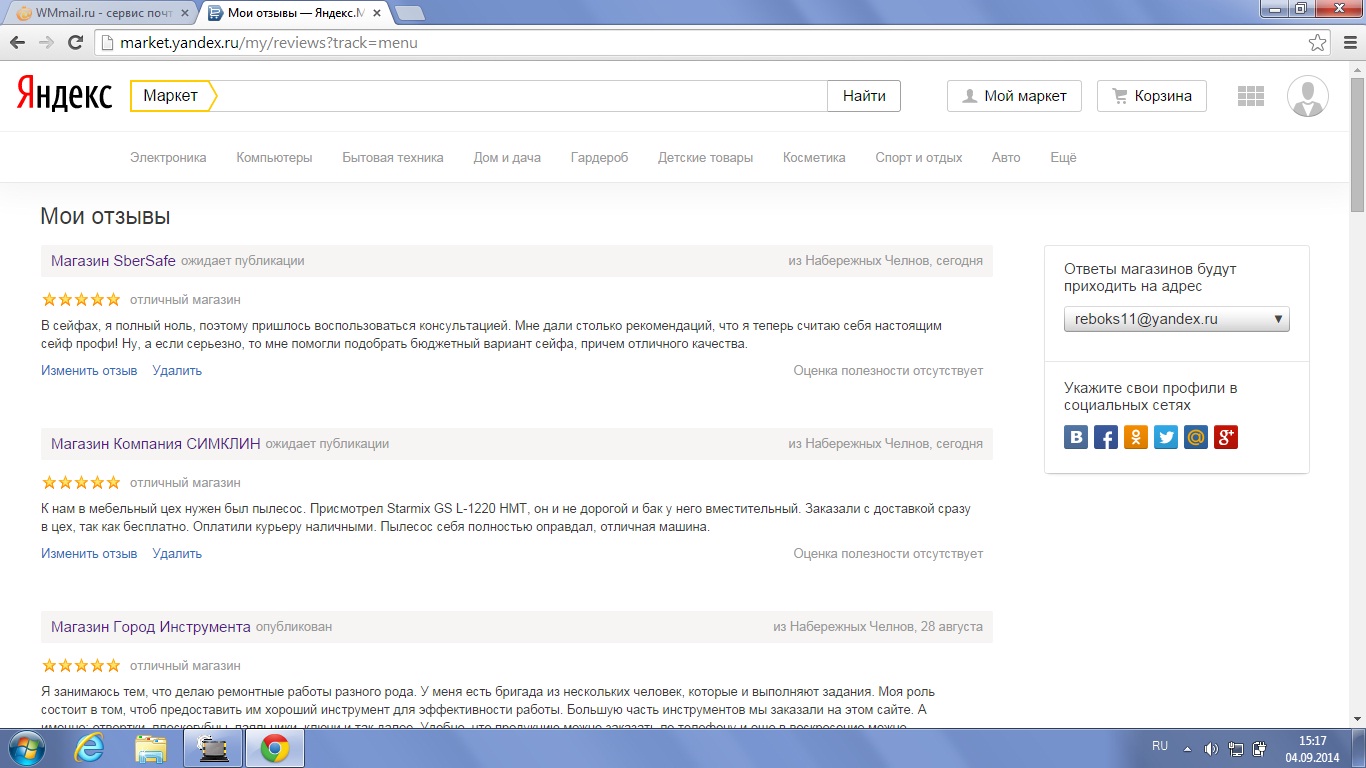The image size is (1366, 768).
Task: Click the network tray icon
Action: coord(1236,748)
